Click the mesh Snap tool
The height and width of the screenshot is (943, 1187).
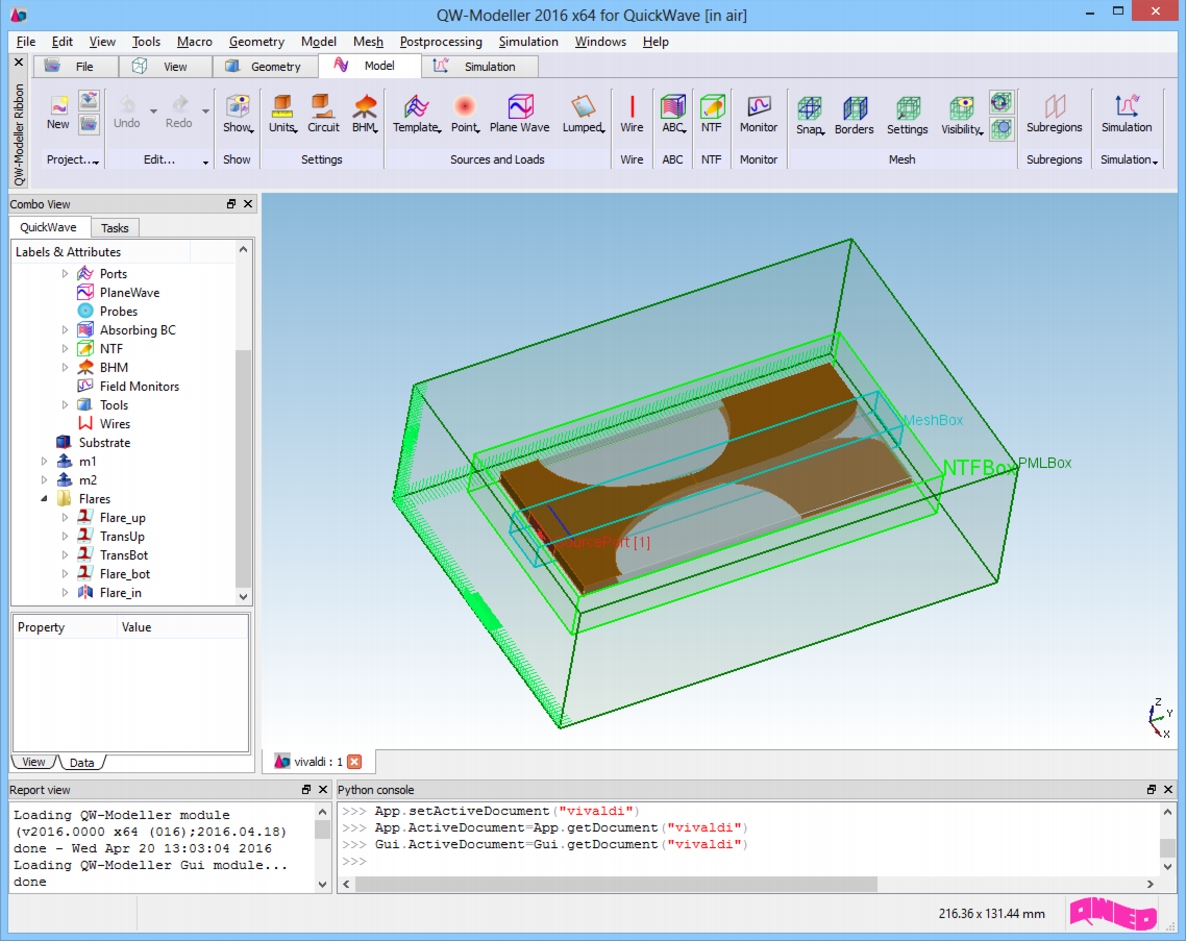809,116
